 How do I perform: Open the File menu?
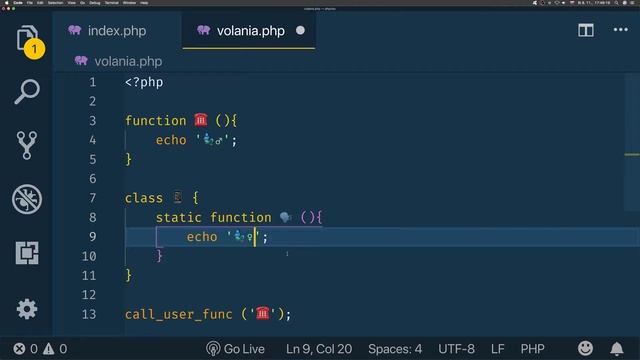tap(29, 2)
